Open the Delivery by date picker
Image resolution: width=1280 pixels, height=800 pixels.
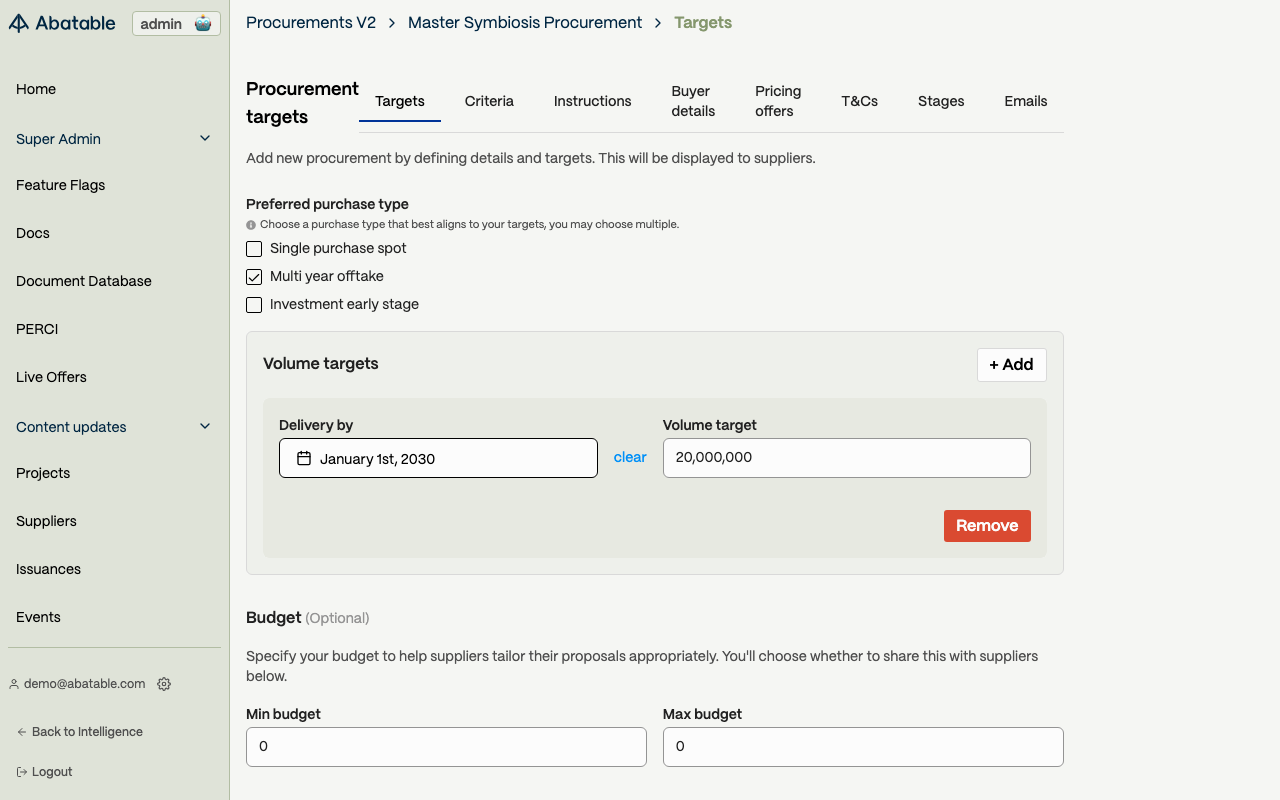pos(438,458)
